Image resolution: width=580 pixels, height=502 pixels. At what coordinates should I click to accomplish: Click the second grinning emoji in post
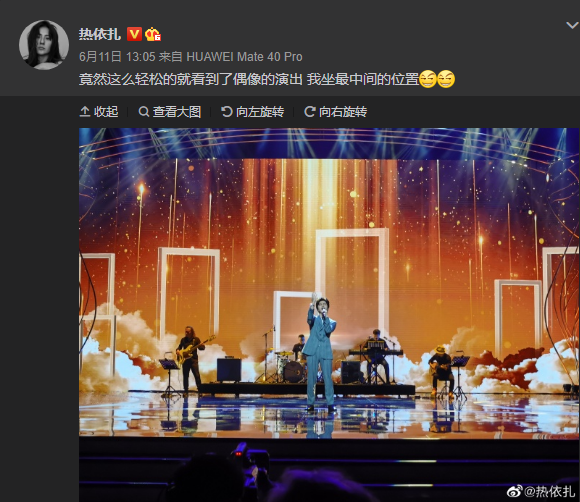[x=446, y=79]
